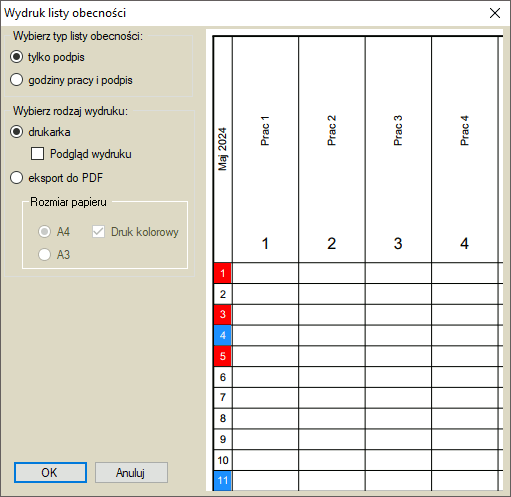Click the 'Prac 1' column header
Image resolution: width=511 pixels, height=497 pixels.
[265, 149]
